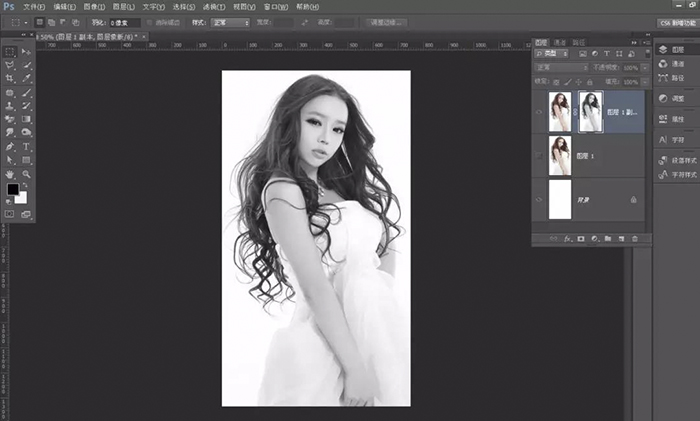Click the layer mask thumbnail on top layer

click(590, 113)
